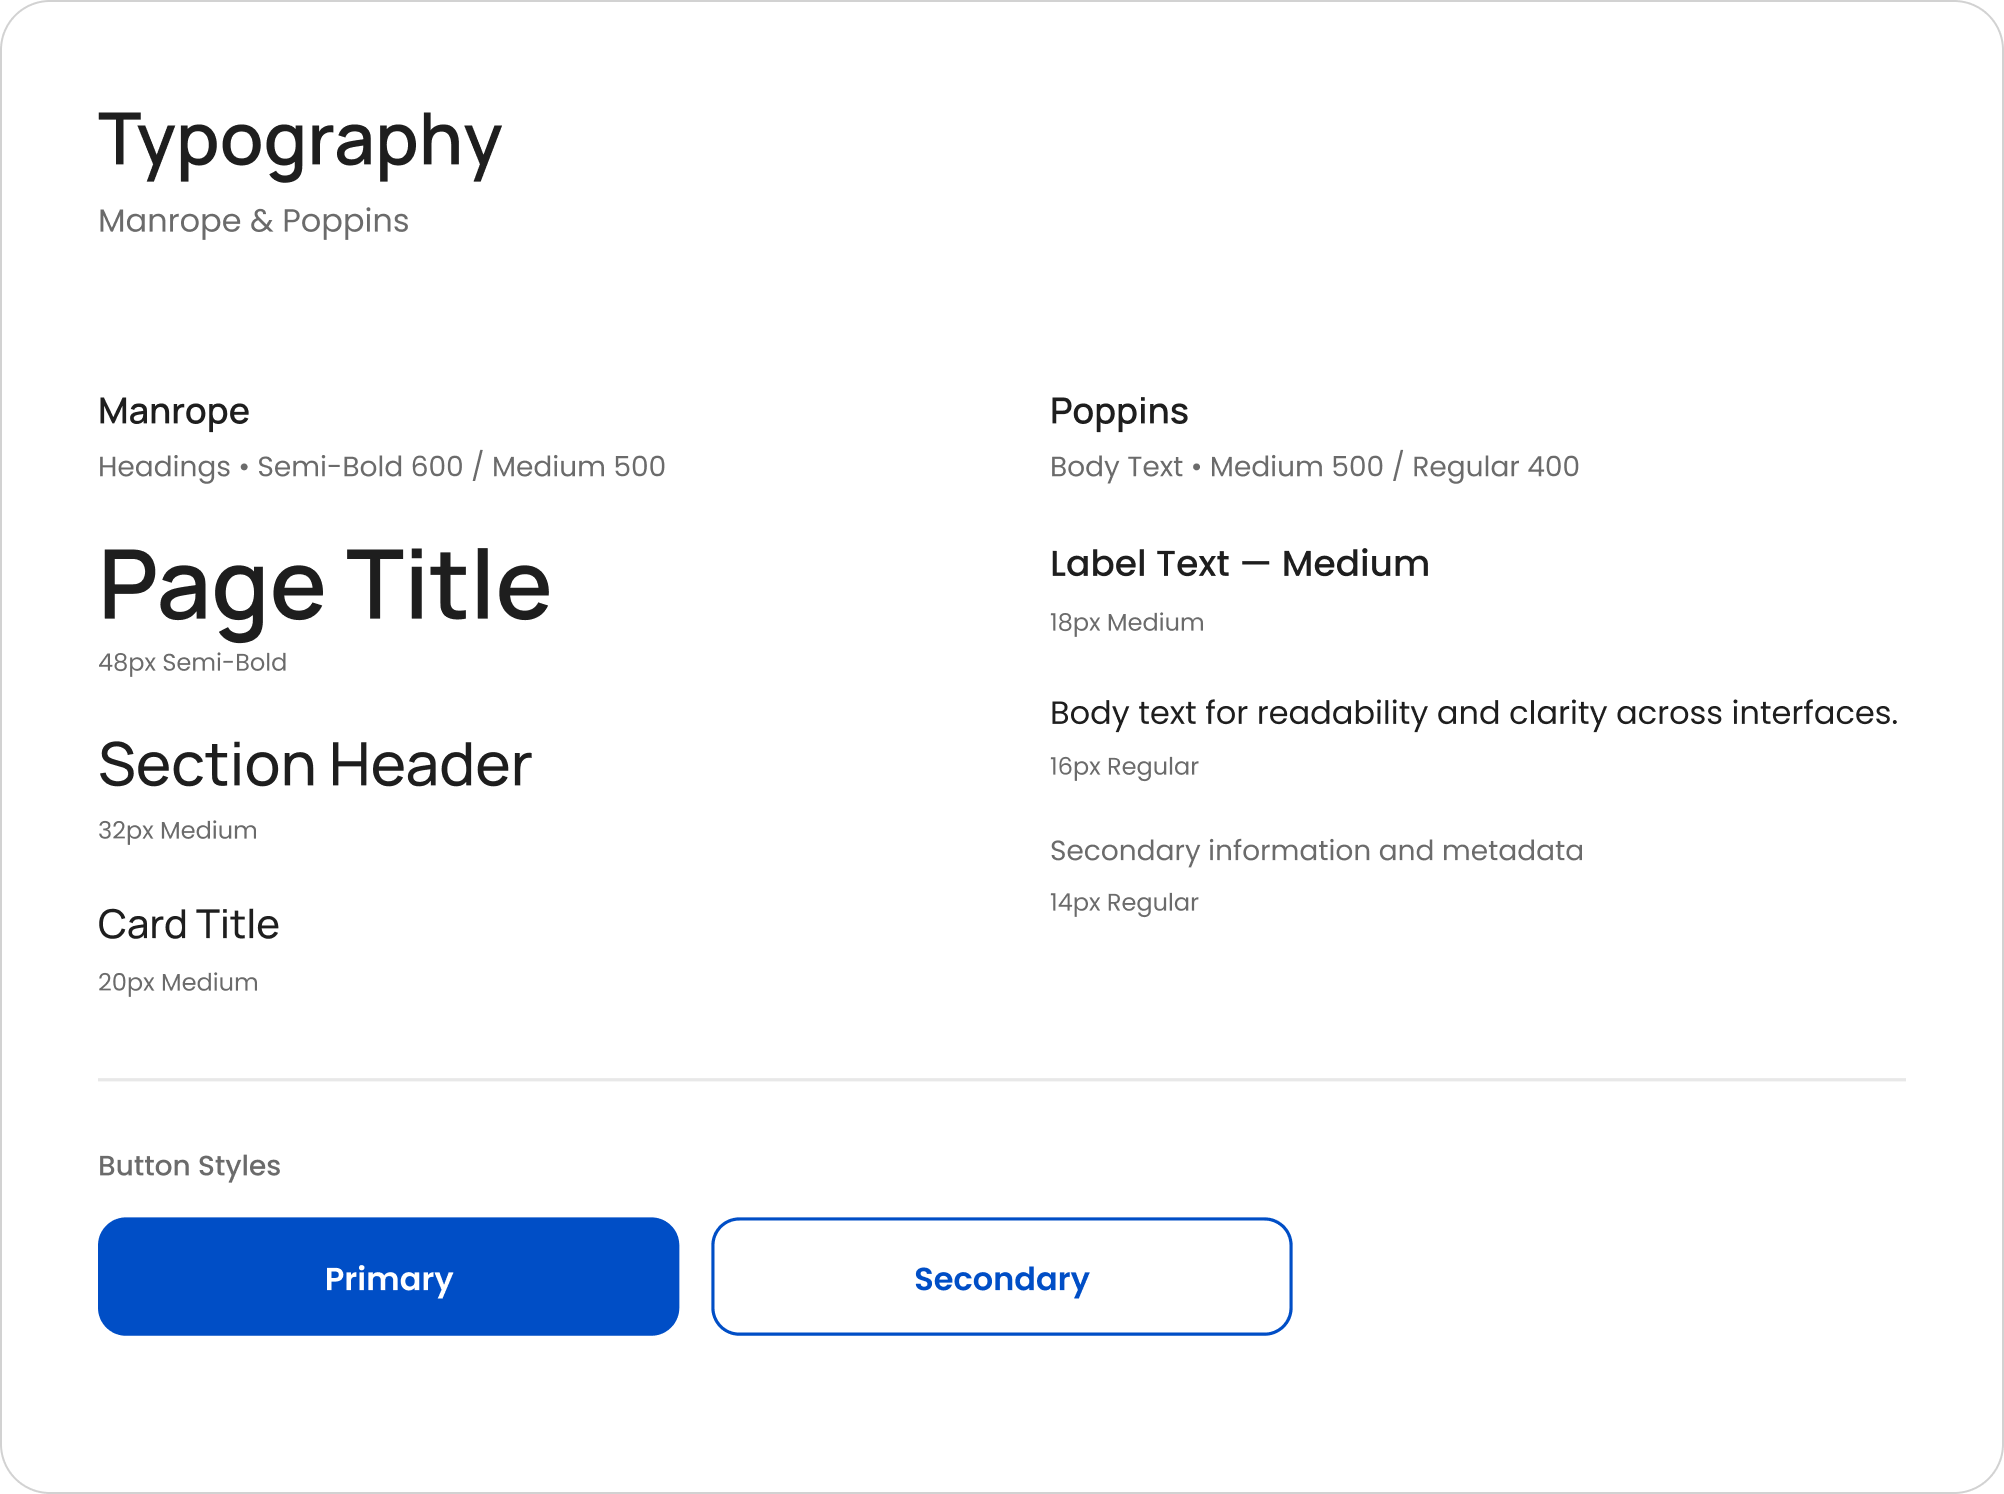Click the Poppins font name heading
This screenshot has height=1494, width=2004.
(x=1119, y=411)
